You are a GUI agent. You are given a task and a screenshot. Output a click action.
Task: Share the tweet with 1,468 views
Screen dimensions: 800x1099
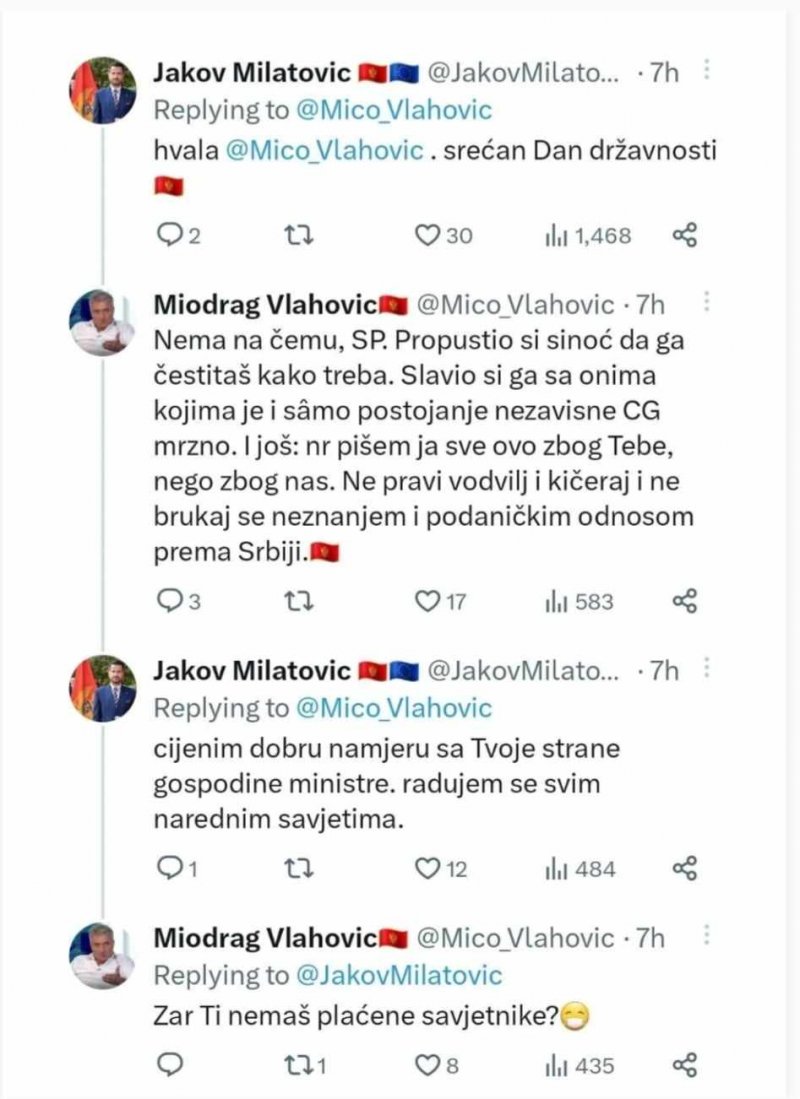pyautogui.click(x=684, y=235)
